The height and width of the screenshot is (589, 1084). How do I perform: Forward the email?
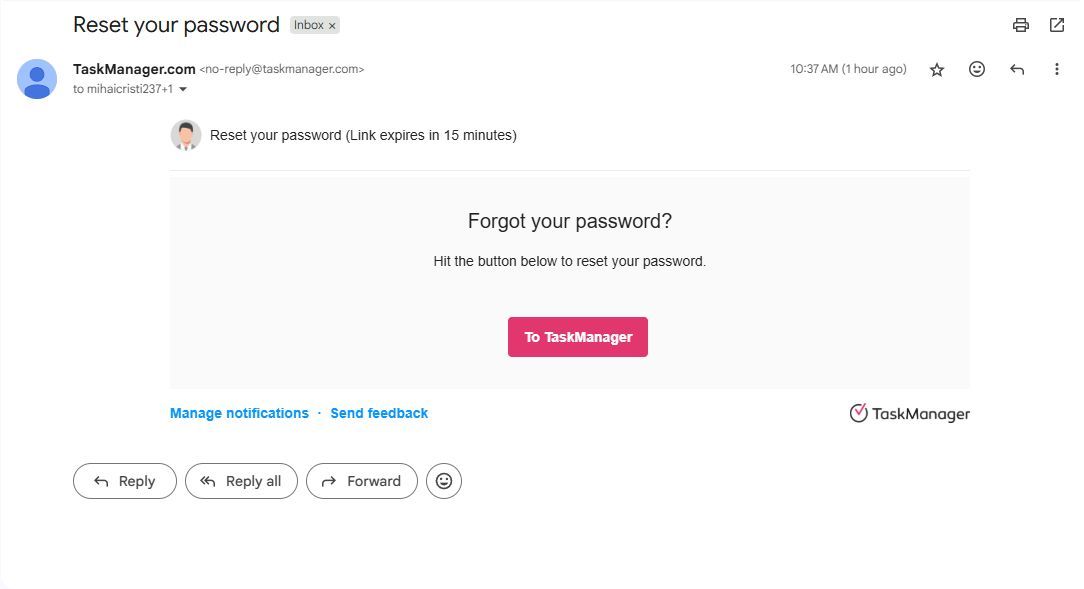click(x=362, y=481)
